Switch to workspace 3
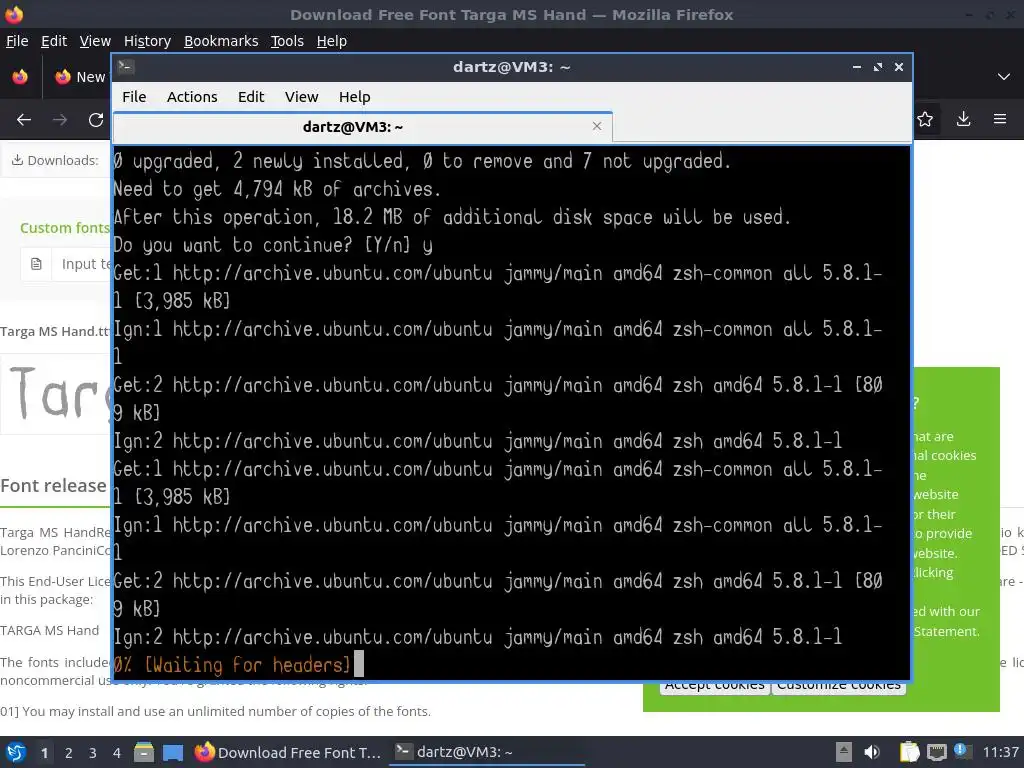1024x768 pixels. tap(93, 753)
